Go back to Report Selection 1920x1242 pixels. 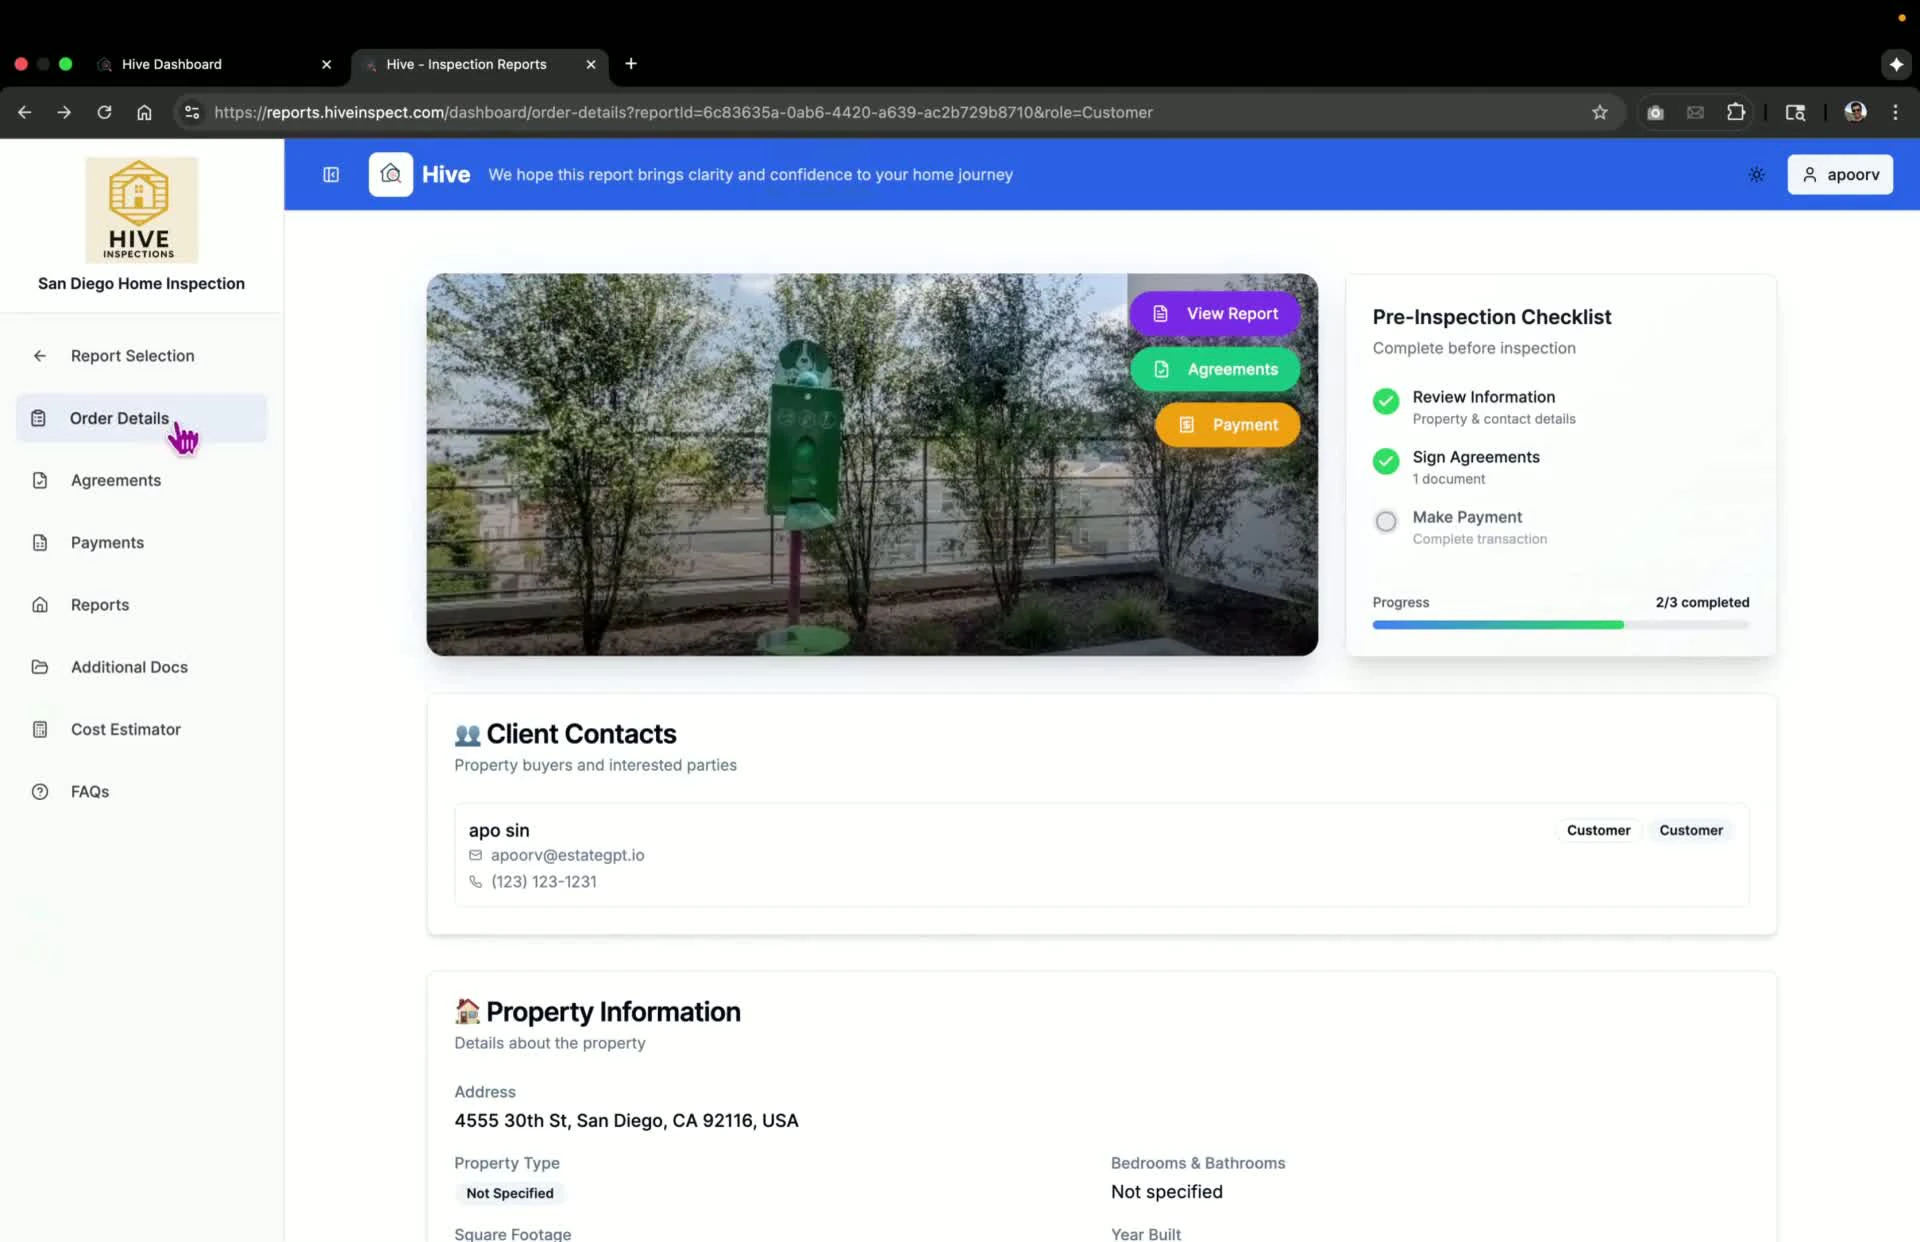141,356
